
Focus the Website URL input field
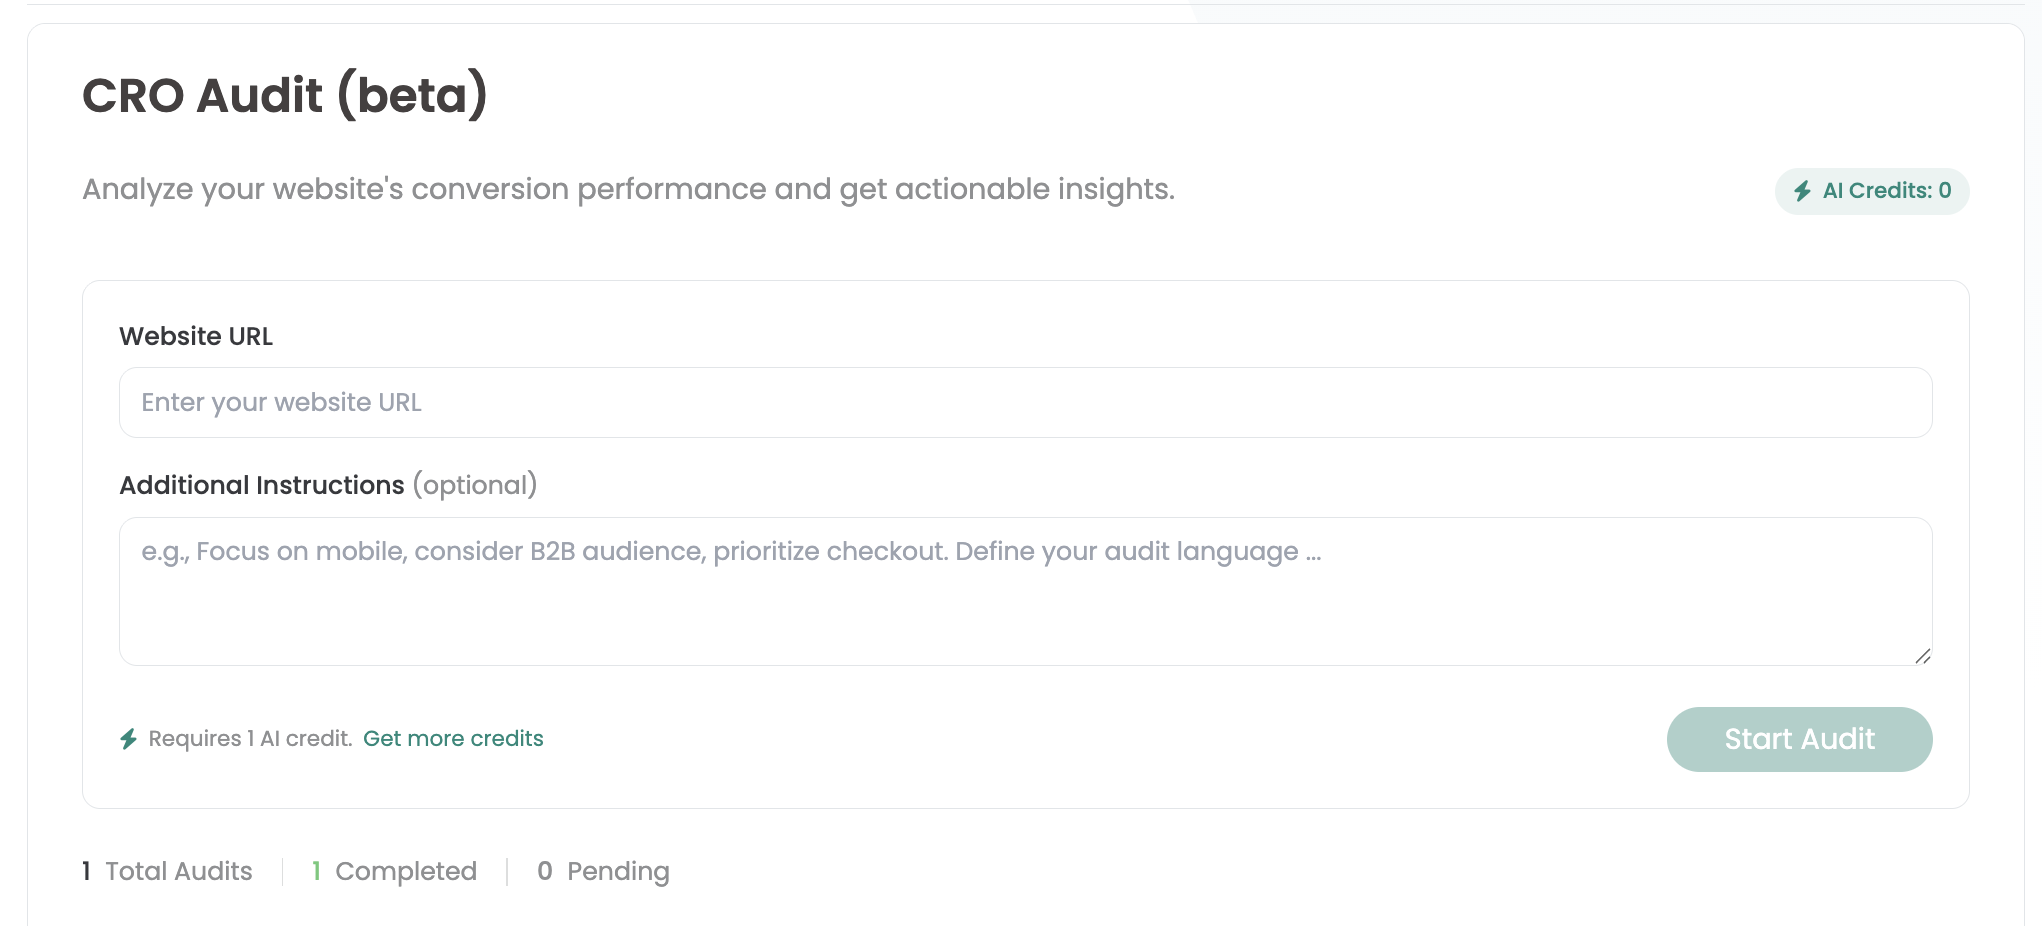(x=1025, y=402)
